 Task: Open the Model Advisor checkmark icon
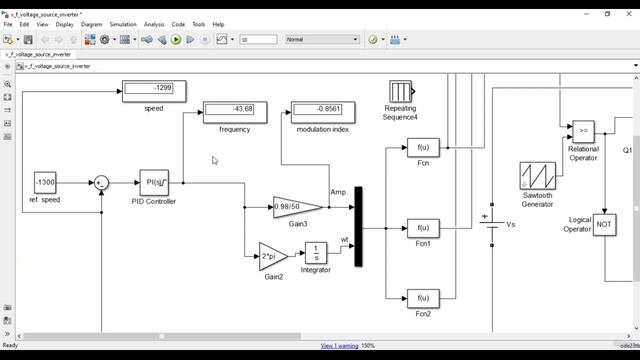[x=373, y=40]
